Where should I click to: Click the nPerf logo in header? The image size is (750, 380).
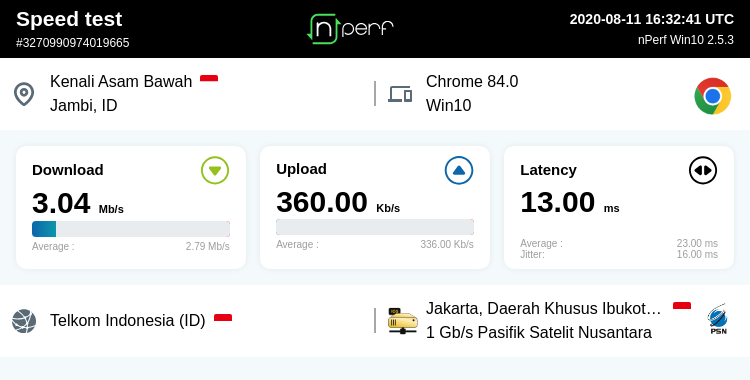350,29
